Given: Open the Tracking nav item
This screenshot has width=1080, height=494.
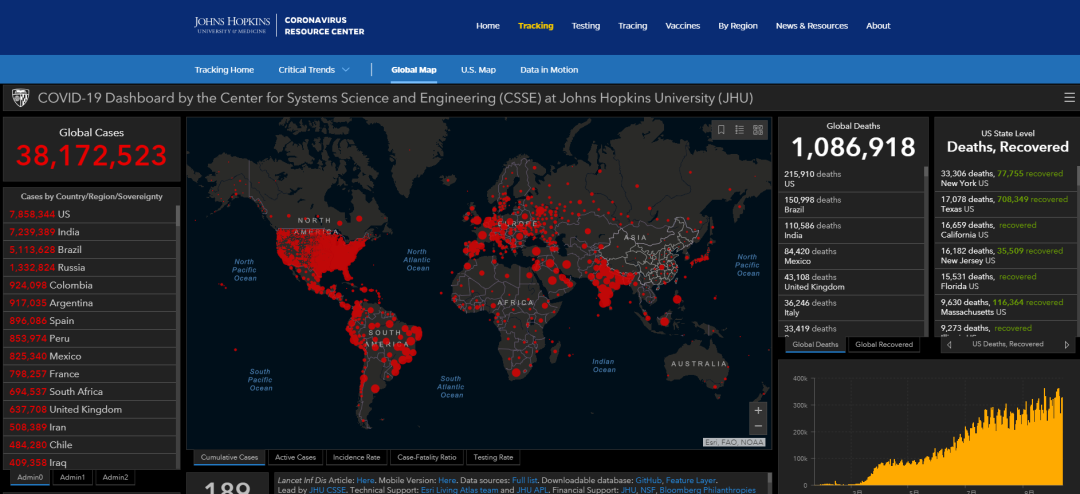Looking at the screenshot, I should (536, 25).
